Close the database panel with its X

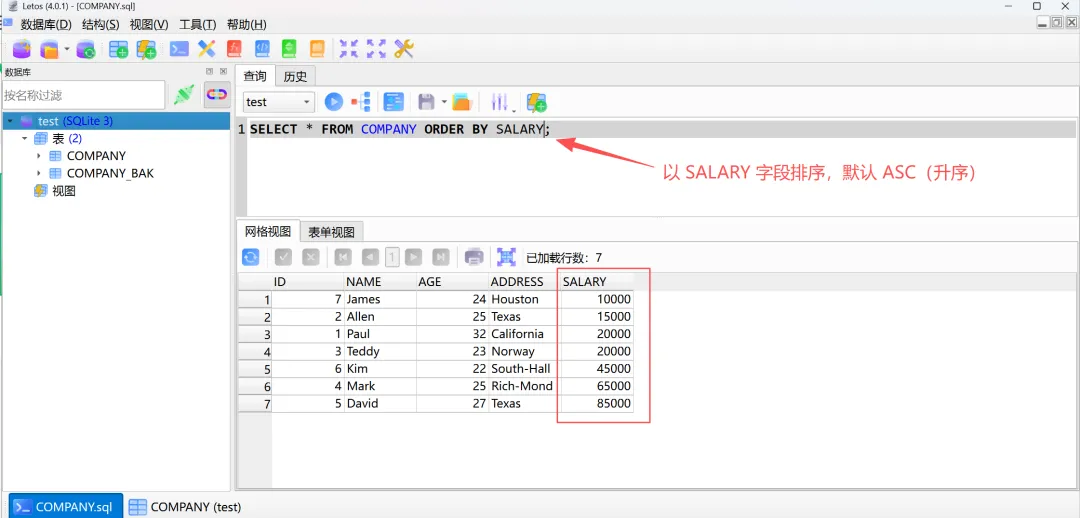coord(223,71)
